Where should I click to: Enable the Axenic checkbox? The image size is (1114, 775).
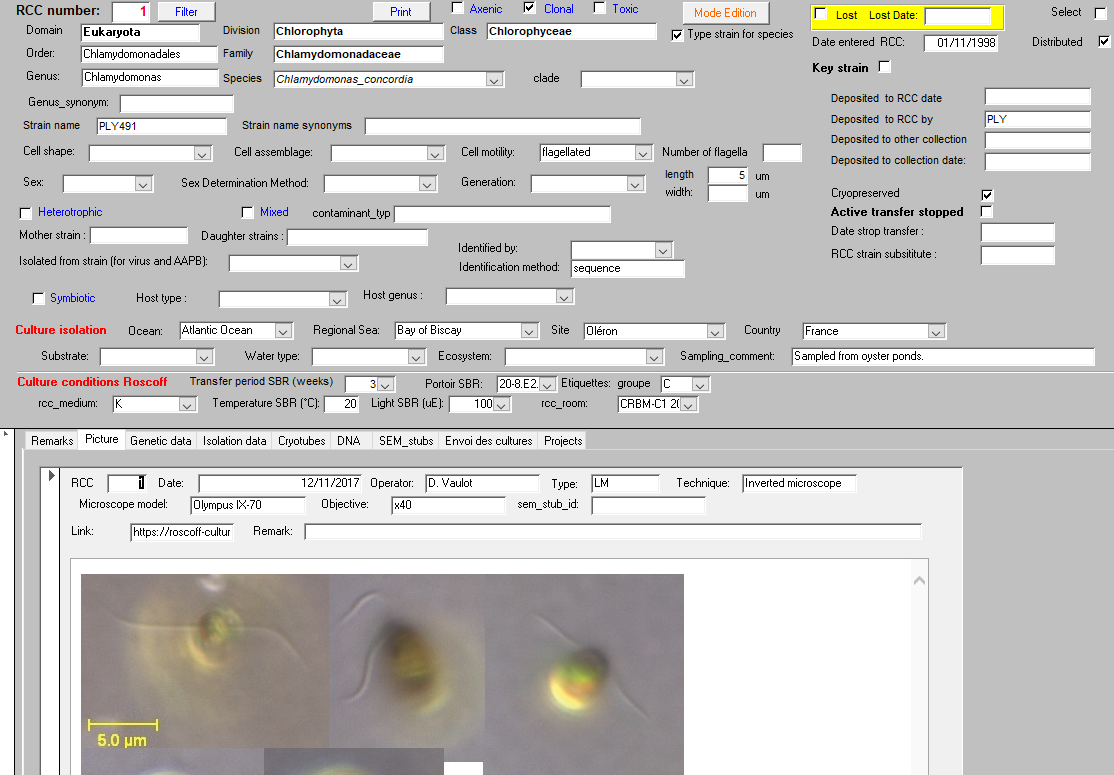458,9
